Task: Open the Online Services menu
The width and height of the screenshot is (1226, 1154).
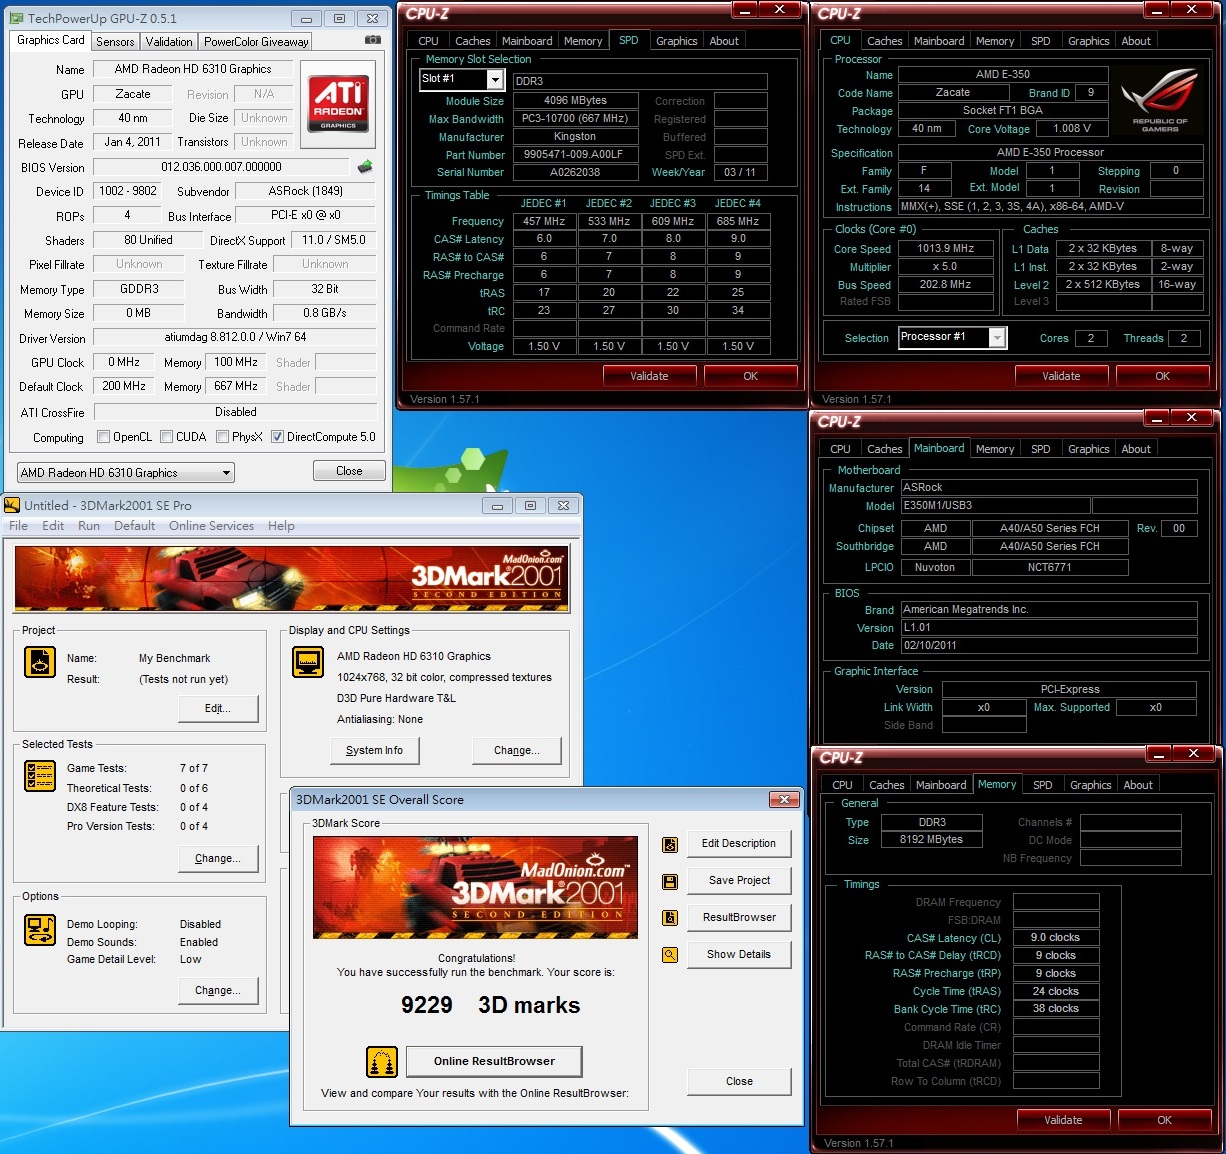Action: 211,526
